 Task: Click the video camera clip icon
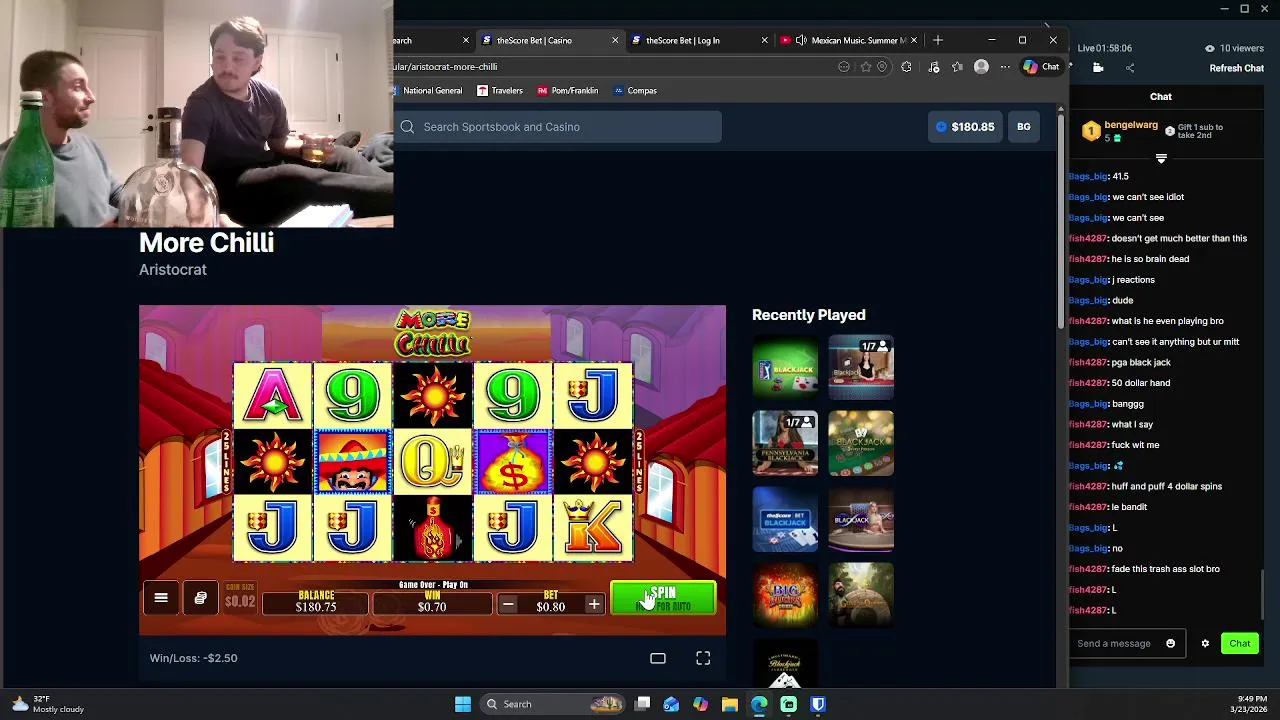(x=1098, y=68)
